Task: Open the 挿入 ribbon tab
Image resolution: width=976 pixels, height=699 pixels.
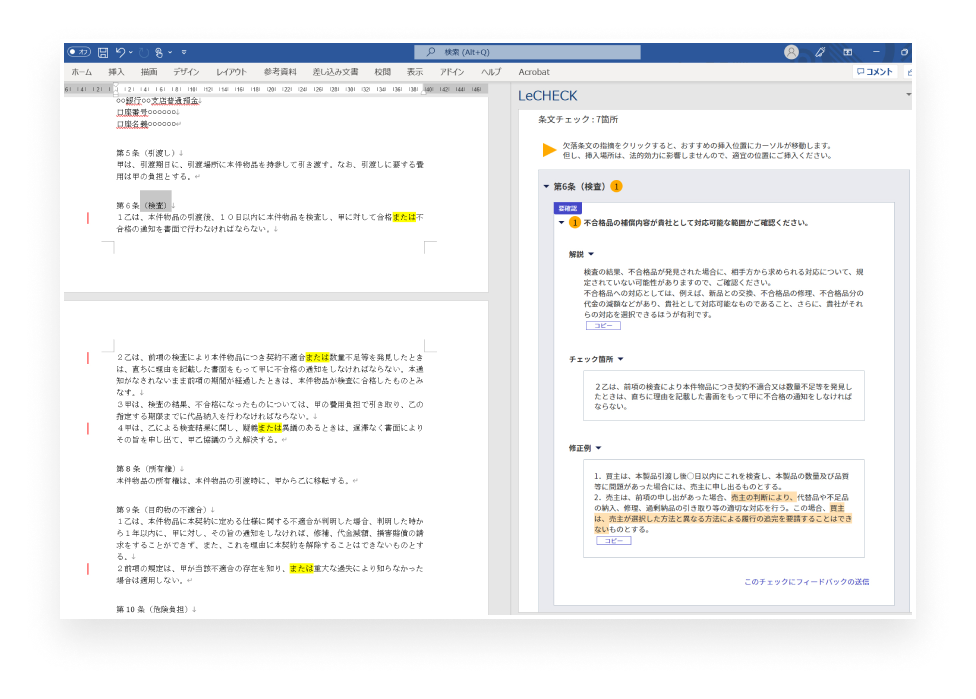Action: pyautogui.click(x=116, y=72)
